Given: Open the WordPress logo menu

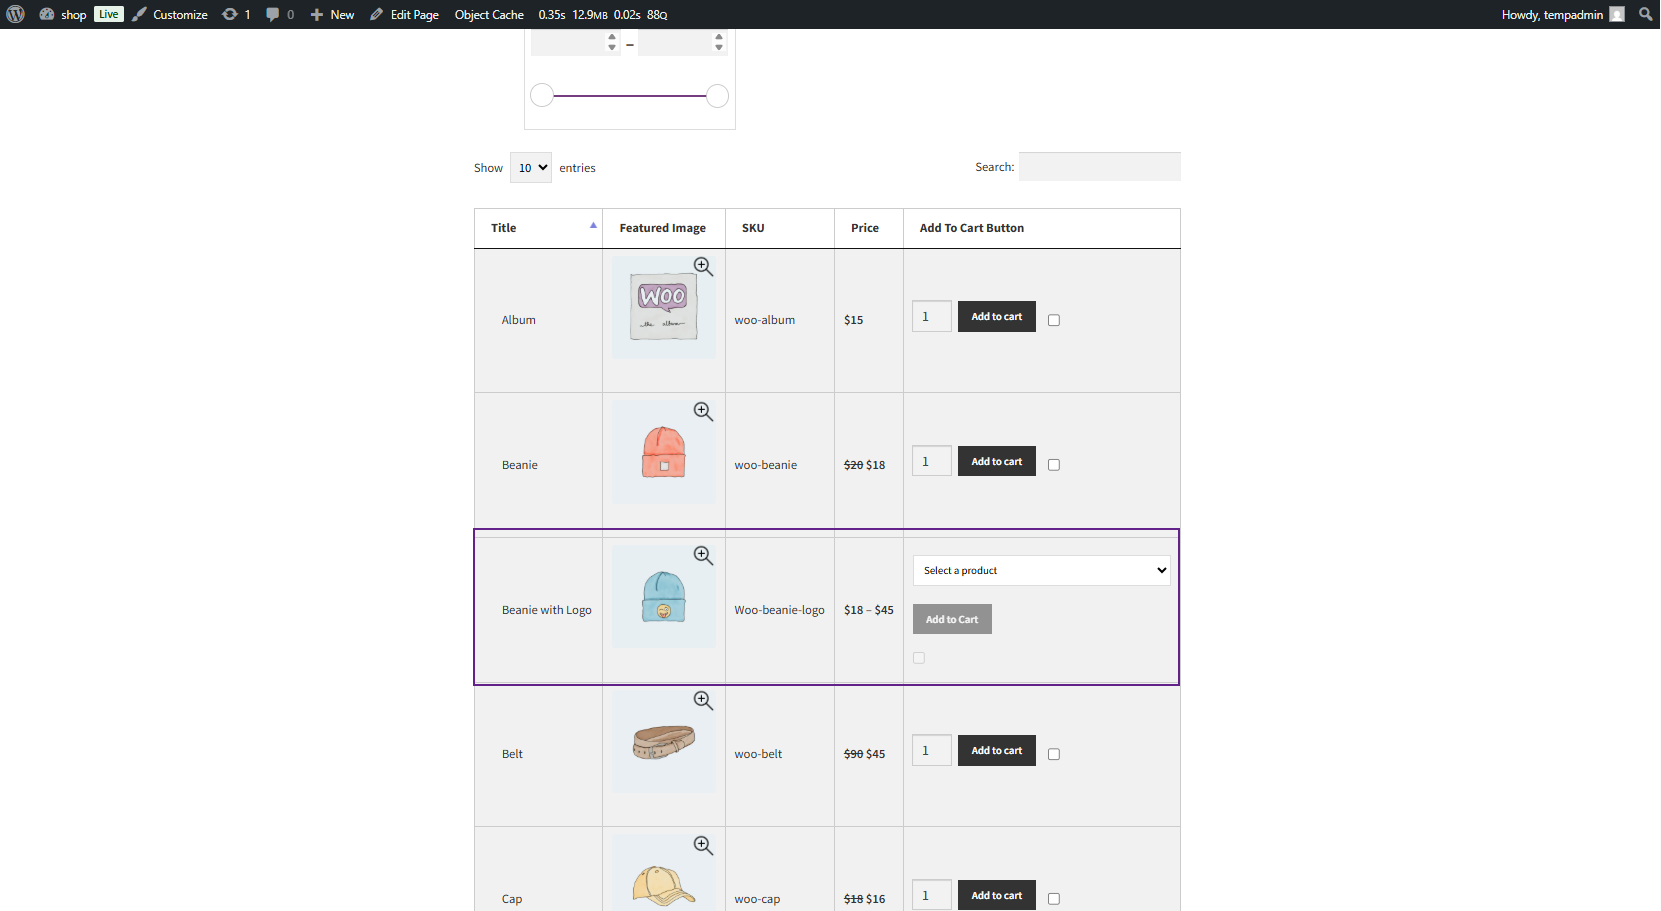Looking at the screenshot, I should (x=15, y=14).
